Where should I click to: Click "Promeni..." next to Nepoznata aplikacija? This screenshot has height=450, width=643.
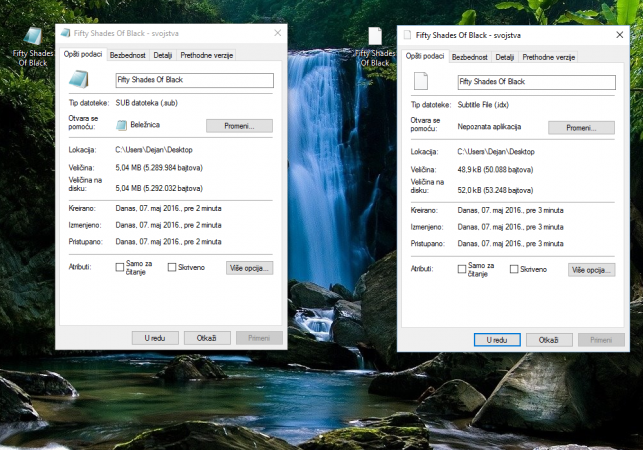click(x=581, y=128)
